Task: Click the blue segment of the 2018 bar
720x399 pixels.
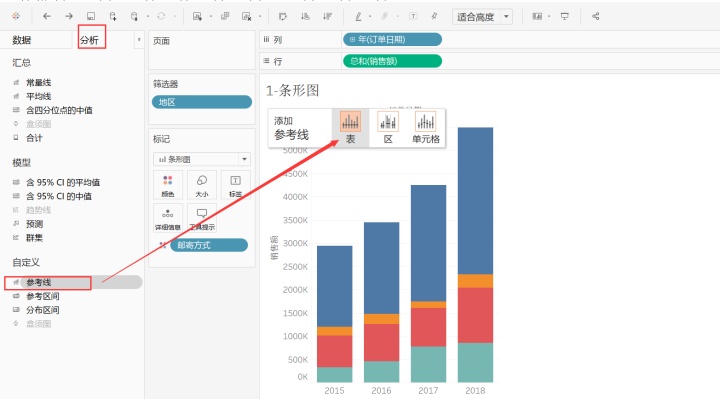Action: pos(475,200)
